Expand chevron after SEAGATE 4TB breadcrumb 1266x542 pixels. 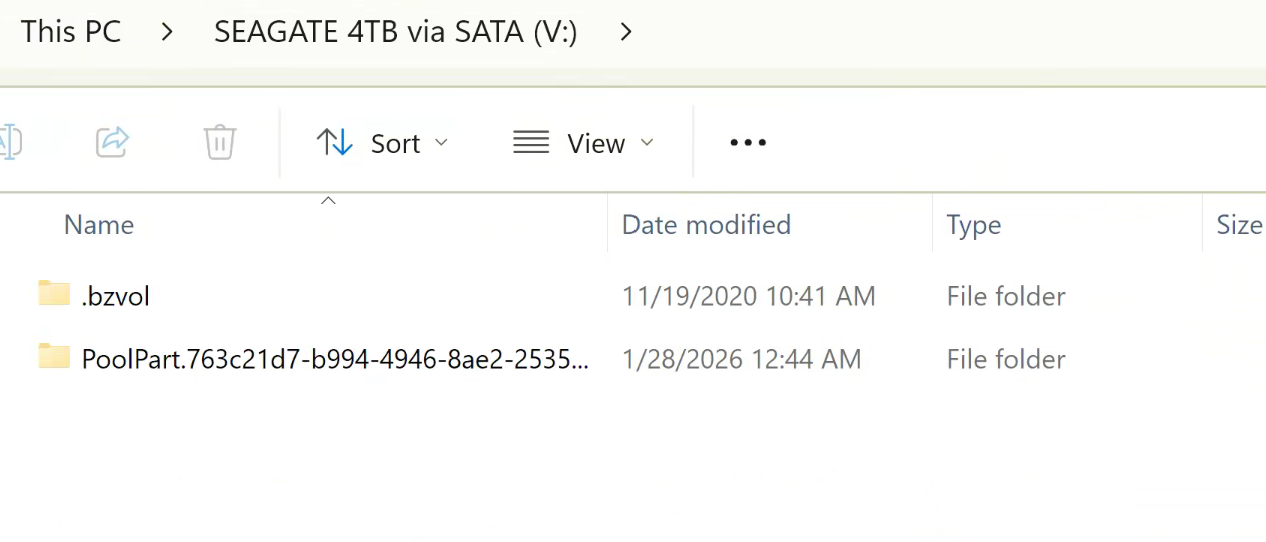(x=626, y=32)
